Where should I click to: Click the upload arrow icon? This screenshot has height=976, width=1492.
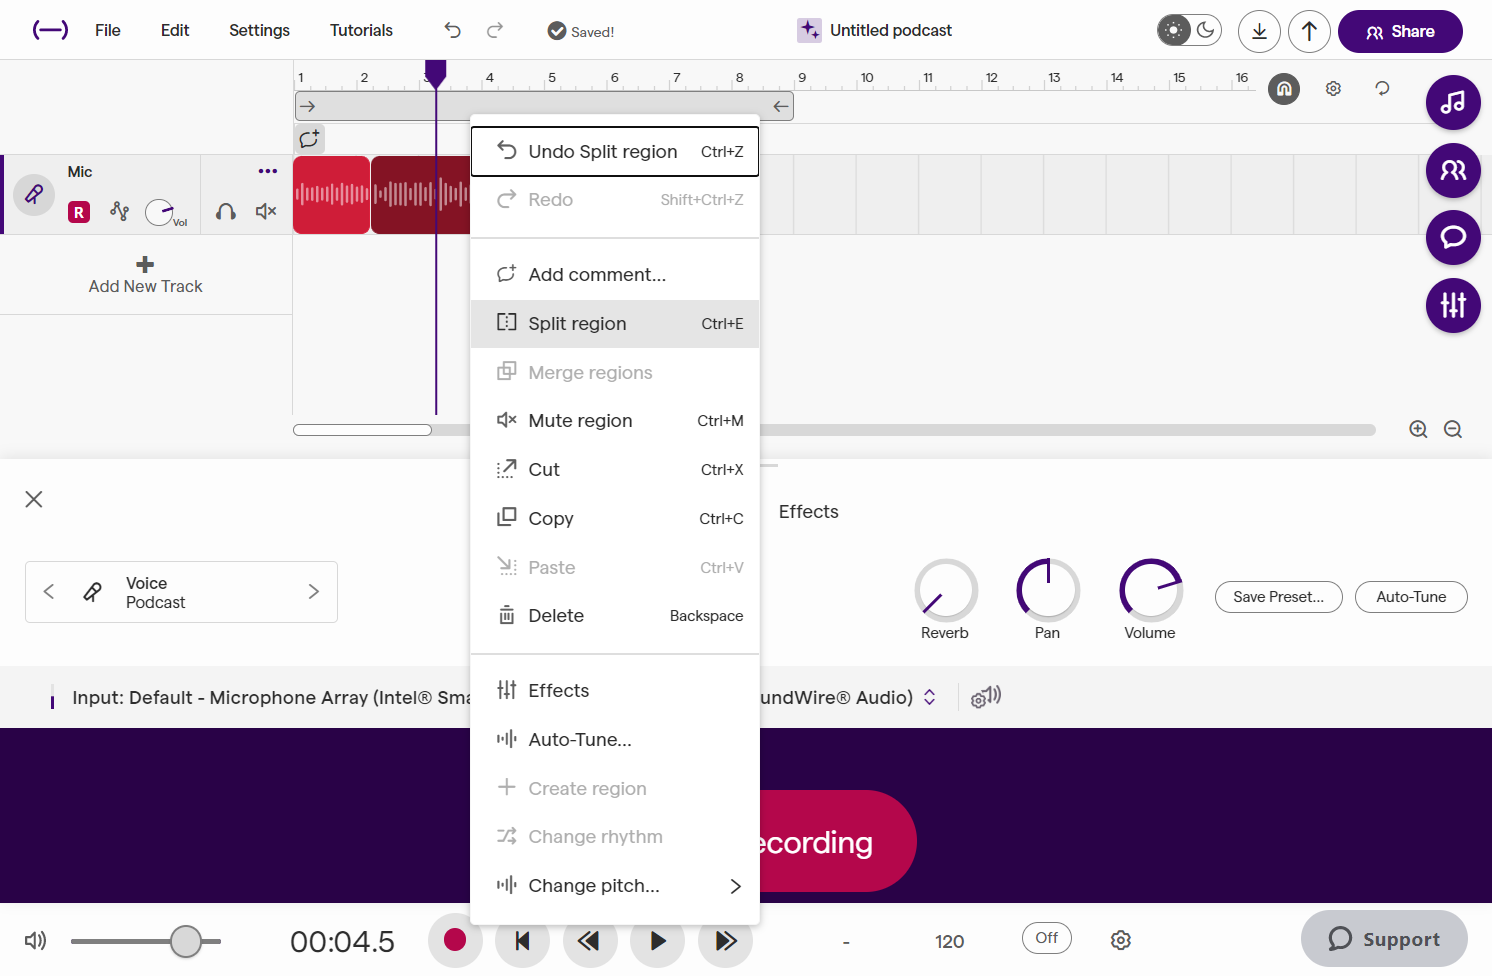click(x=1309, y=31)
